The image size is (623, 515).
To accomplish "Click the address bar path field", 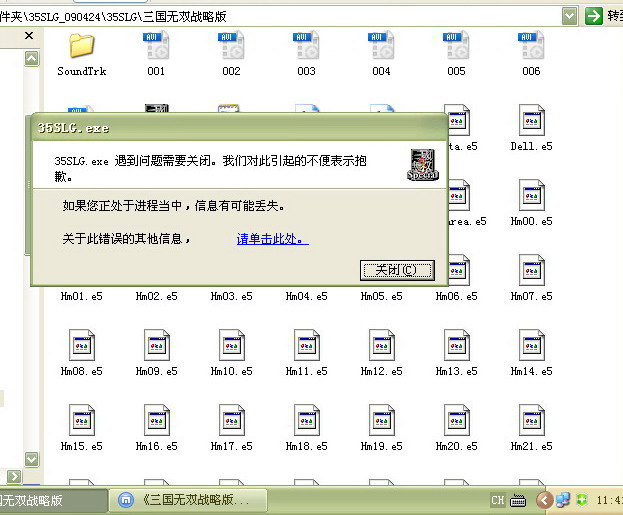I will pyautogui.click(x=280, y=16).
